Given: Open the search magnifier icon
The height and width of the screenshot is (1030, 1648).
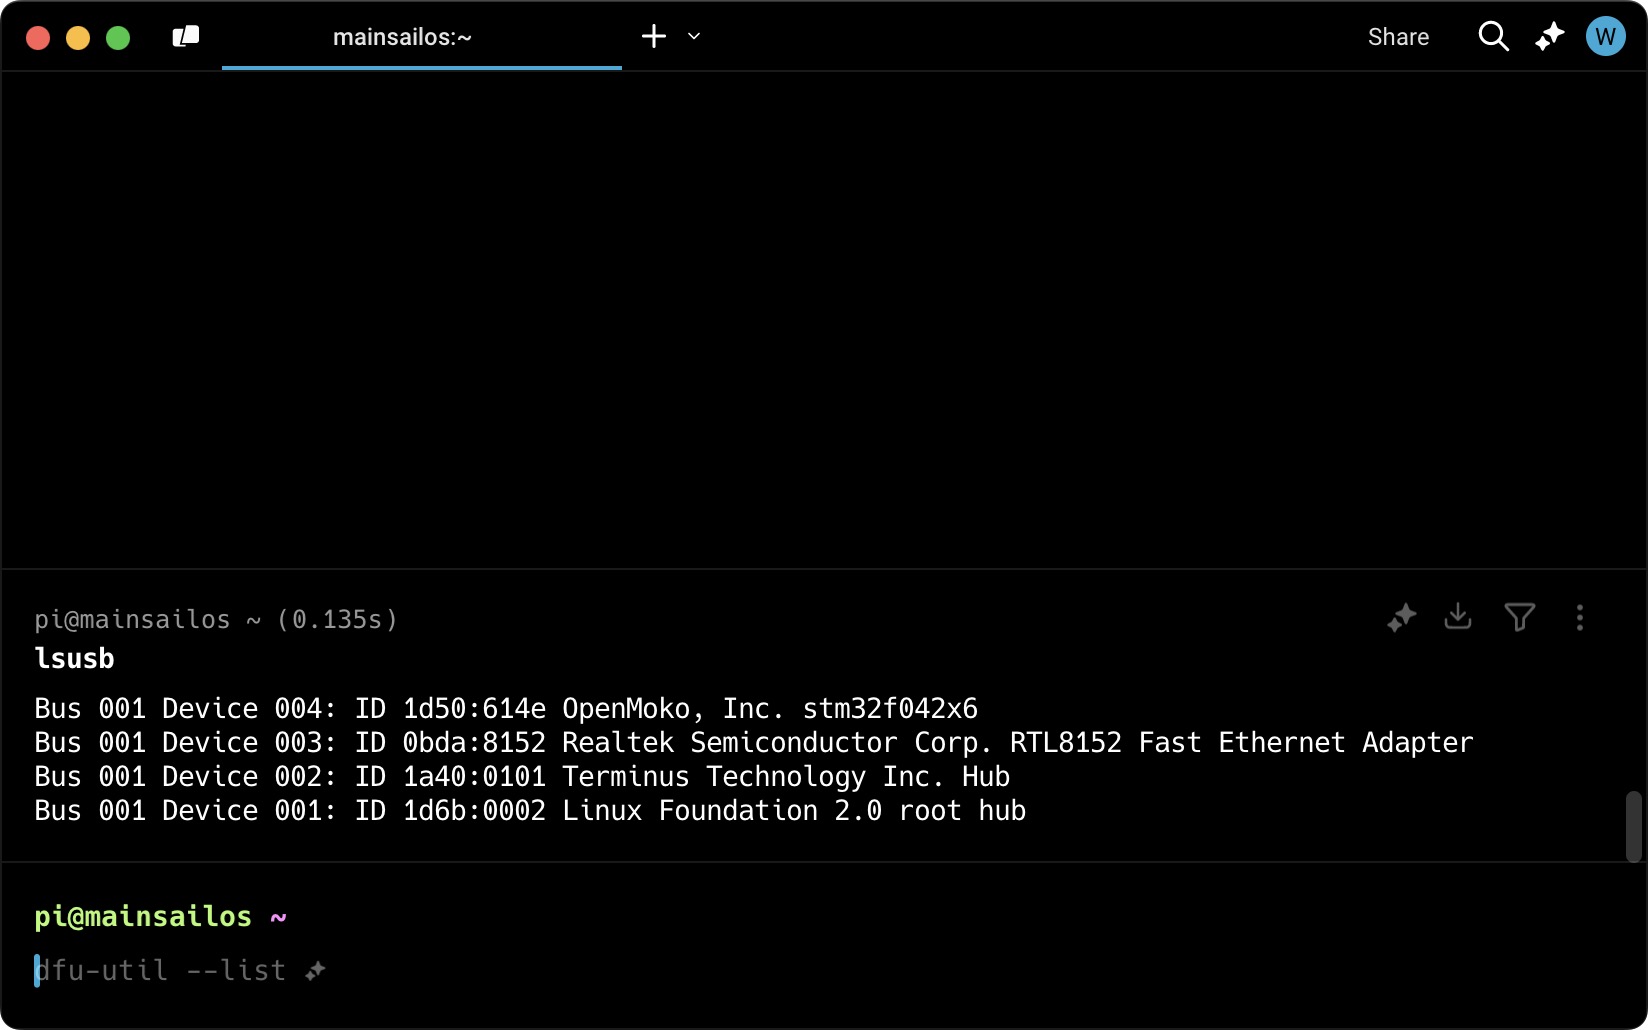Looking at the screenshot, I should (1493, 37).
